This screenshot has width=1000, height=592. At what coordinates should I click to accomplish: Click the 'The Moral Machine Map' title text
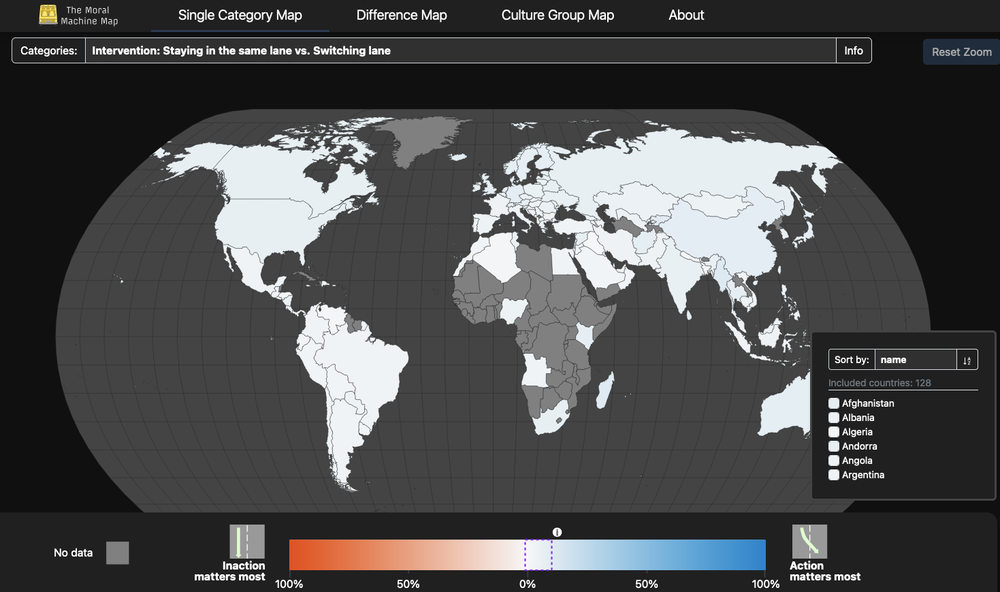(89, 15)
